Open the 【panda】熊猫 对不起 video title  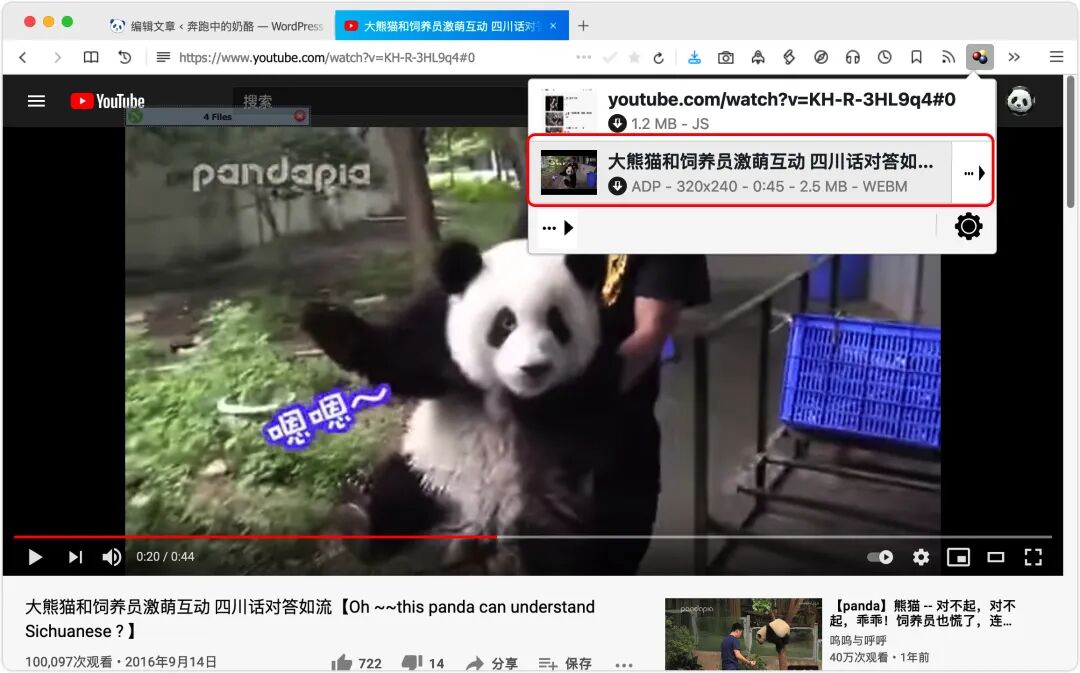922,613
